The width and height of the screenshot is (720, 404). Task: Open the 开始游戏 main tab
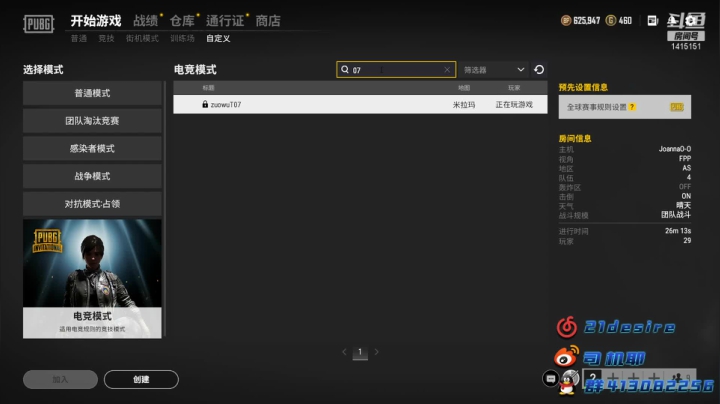click(96, 21)
